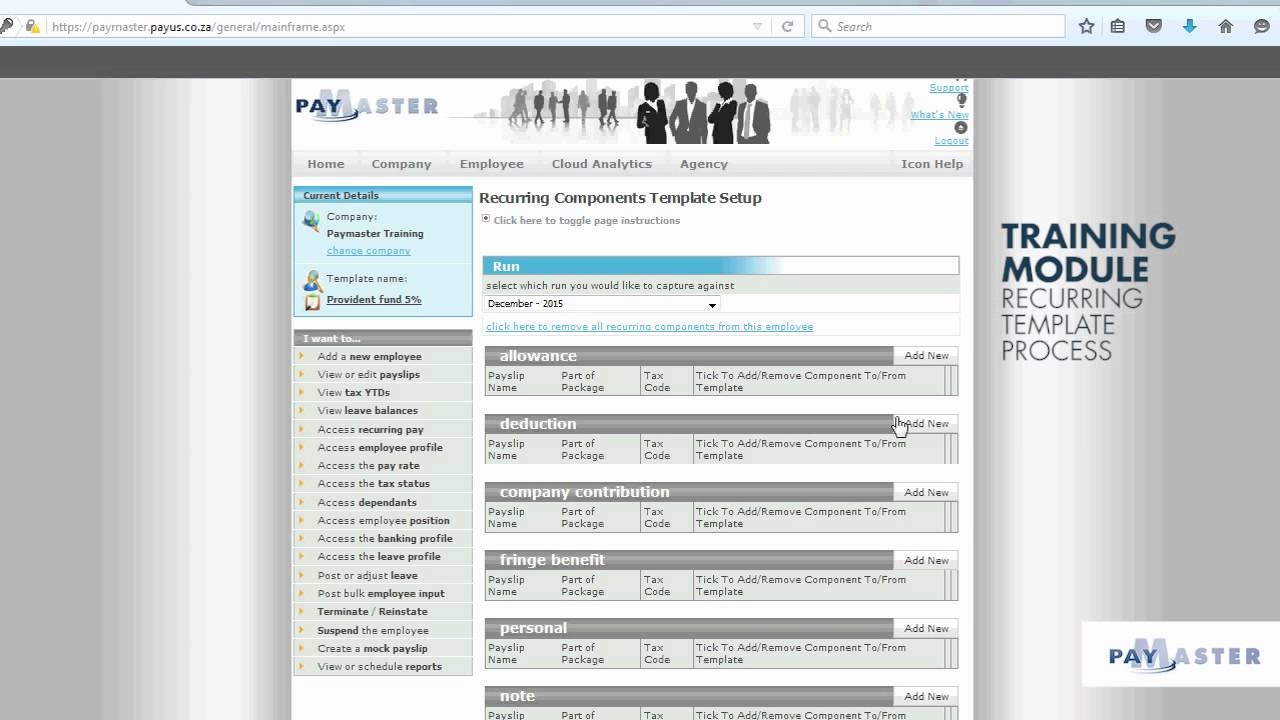The width and height of the screenshot is (1280, 720).
Task: Click the employee icon beside Template name
Action: click(312, 279)
